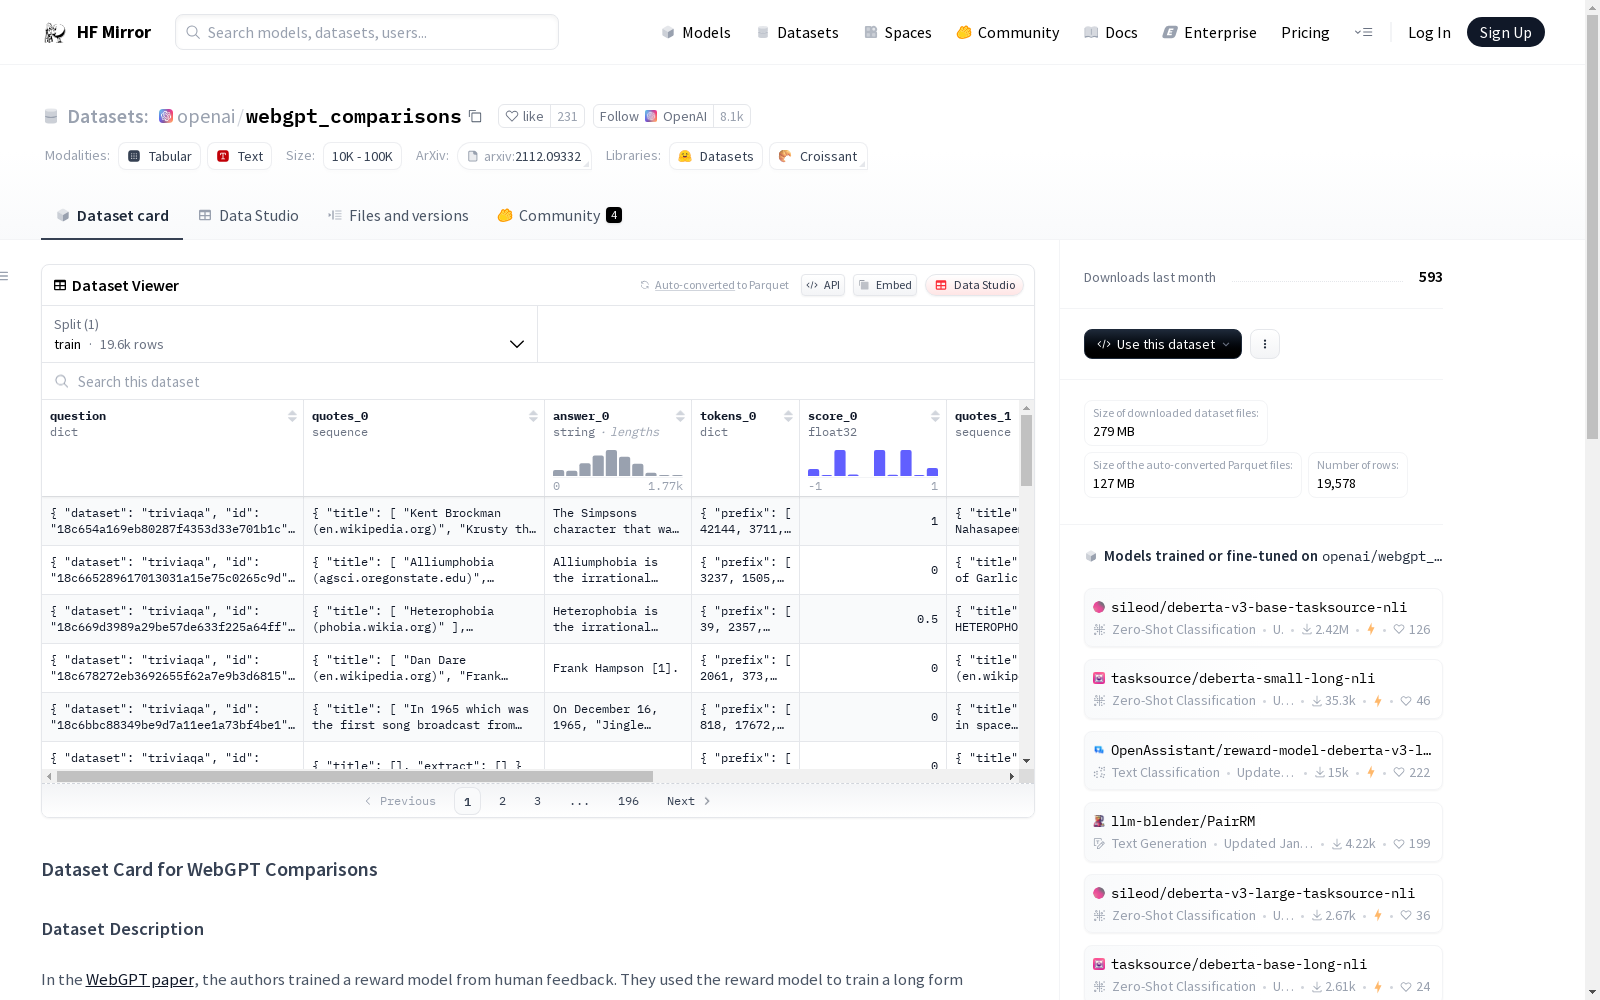The image size is (1600, 1000).
Task: Open the Use this dataset dropdown
Action: tap(1163, 344)
